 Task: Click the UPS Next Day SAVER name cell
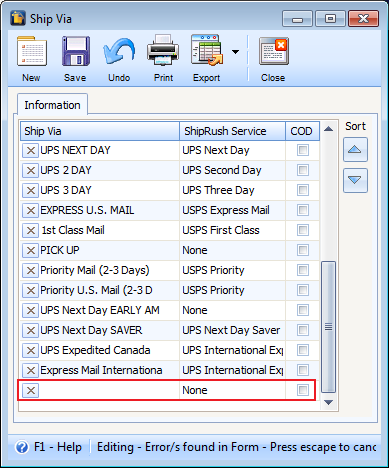(109, 330)
